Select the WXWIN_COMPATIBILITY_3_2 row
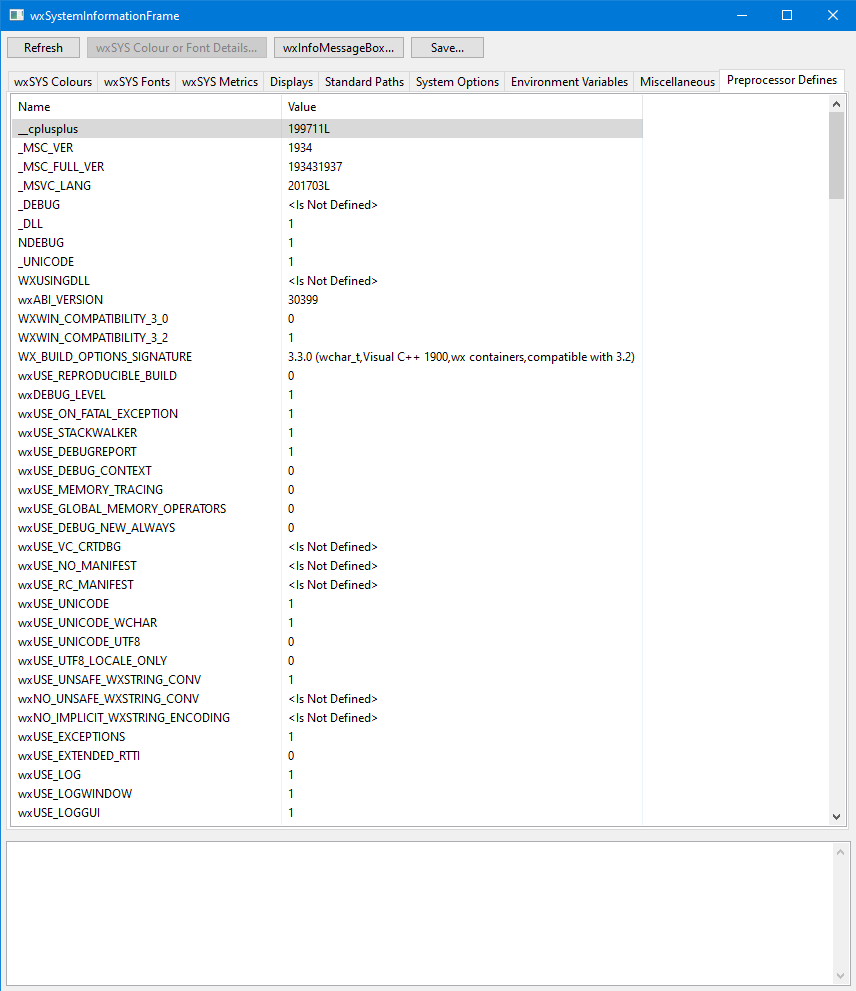The height and width of the screenshot is (991, 856). click(327, 337)
